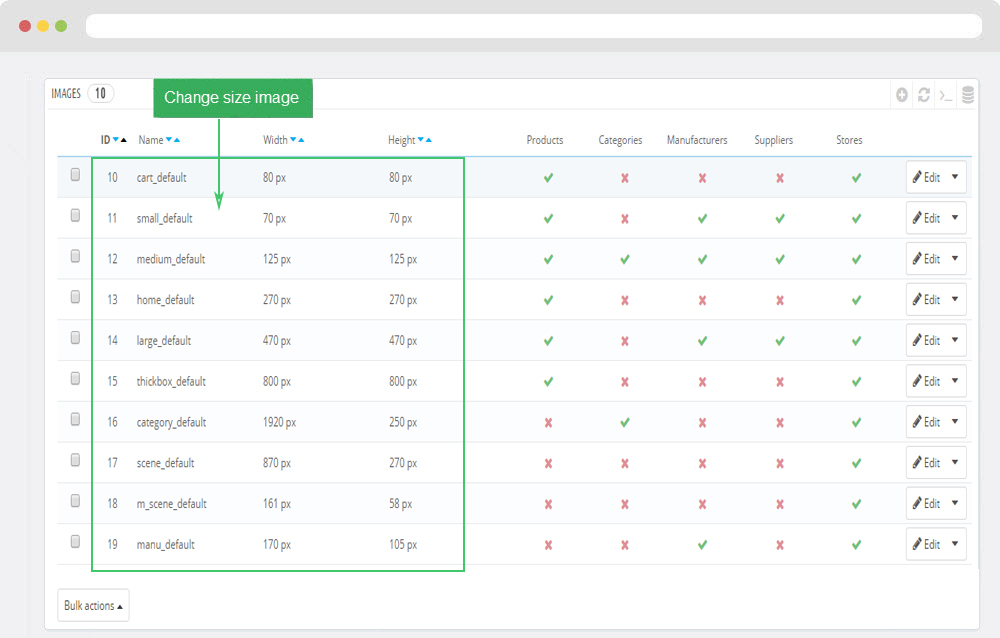Toggle Categories status for medium_default

625,260
